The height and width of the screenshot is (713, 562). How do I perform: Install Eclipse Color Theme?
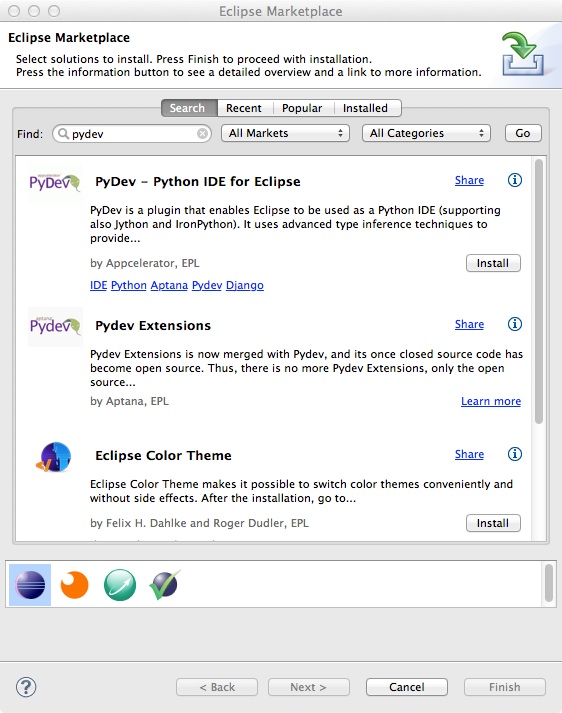click(x=493, y=523)
